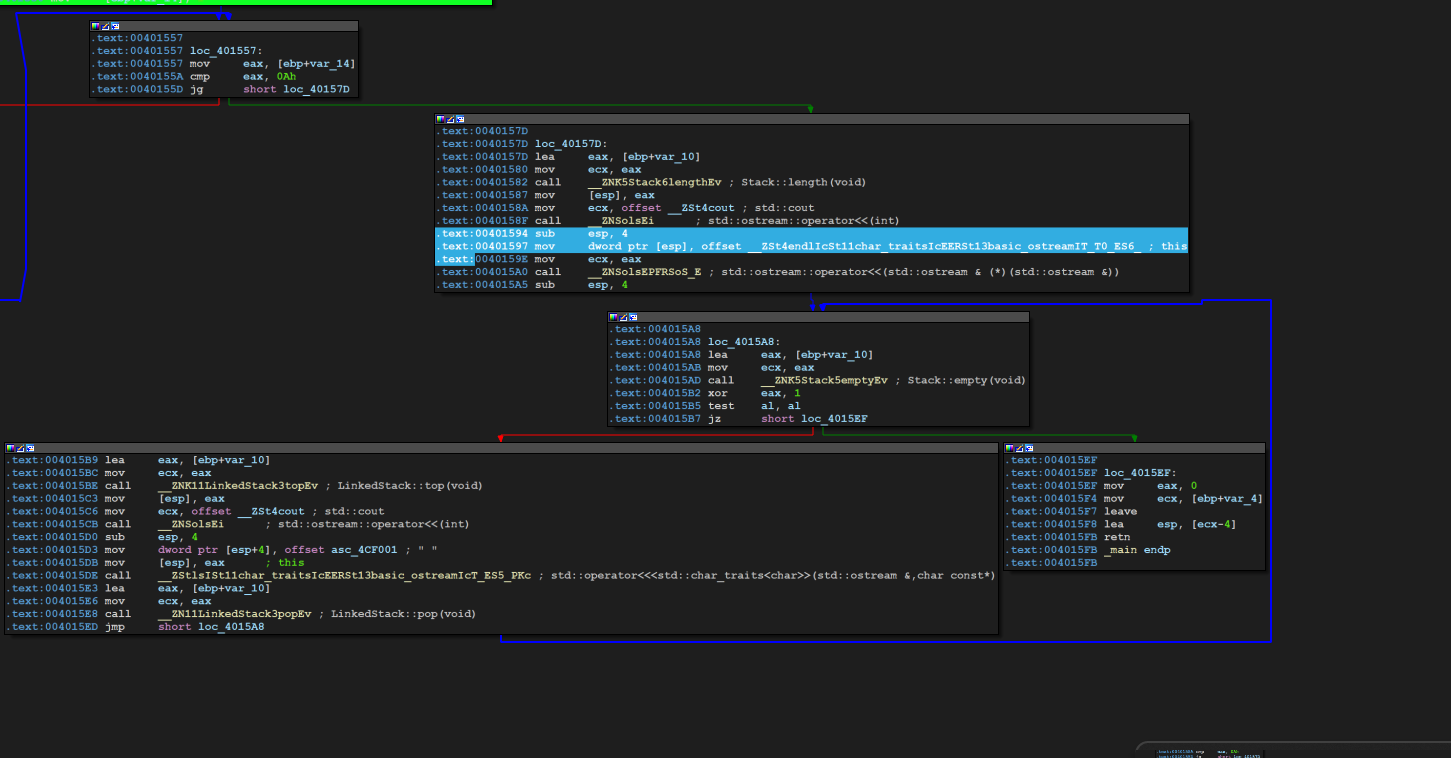Click 'mov eax, [ebp+var_14]' line
The width and height of the screenshot is (1451, 758).
pos(223,63)
